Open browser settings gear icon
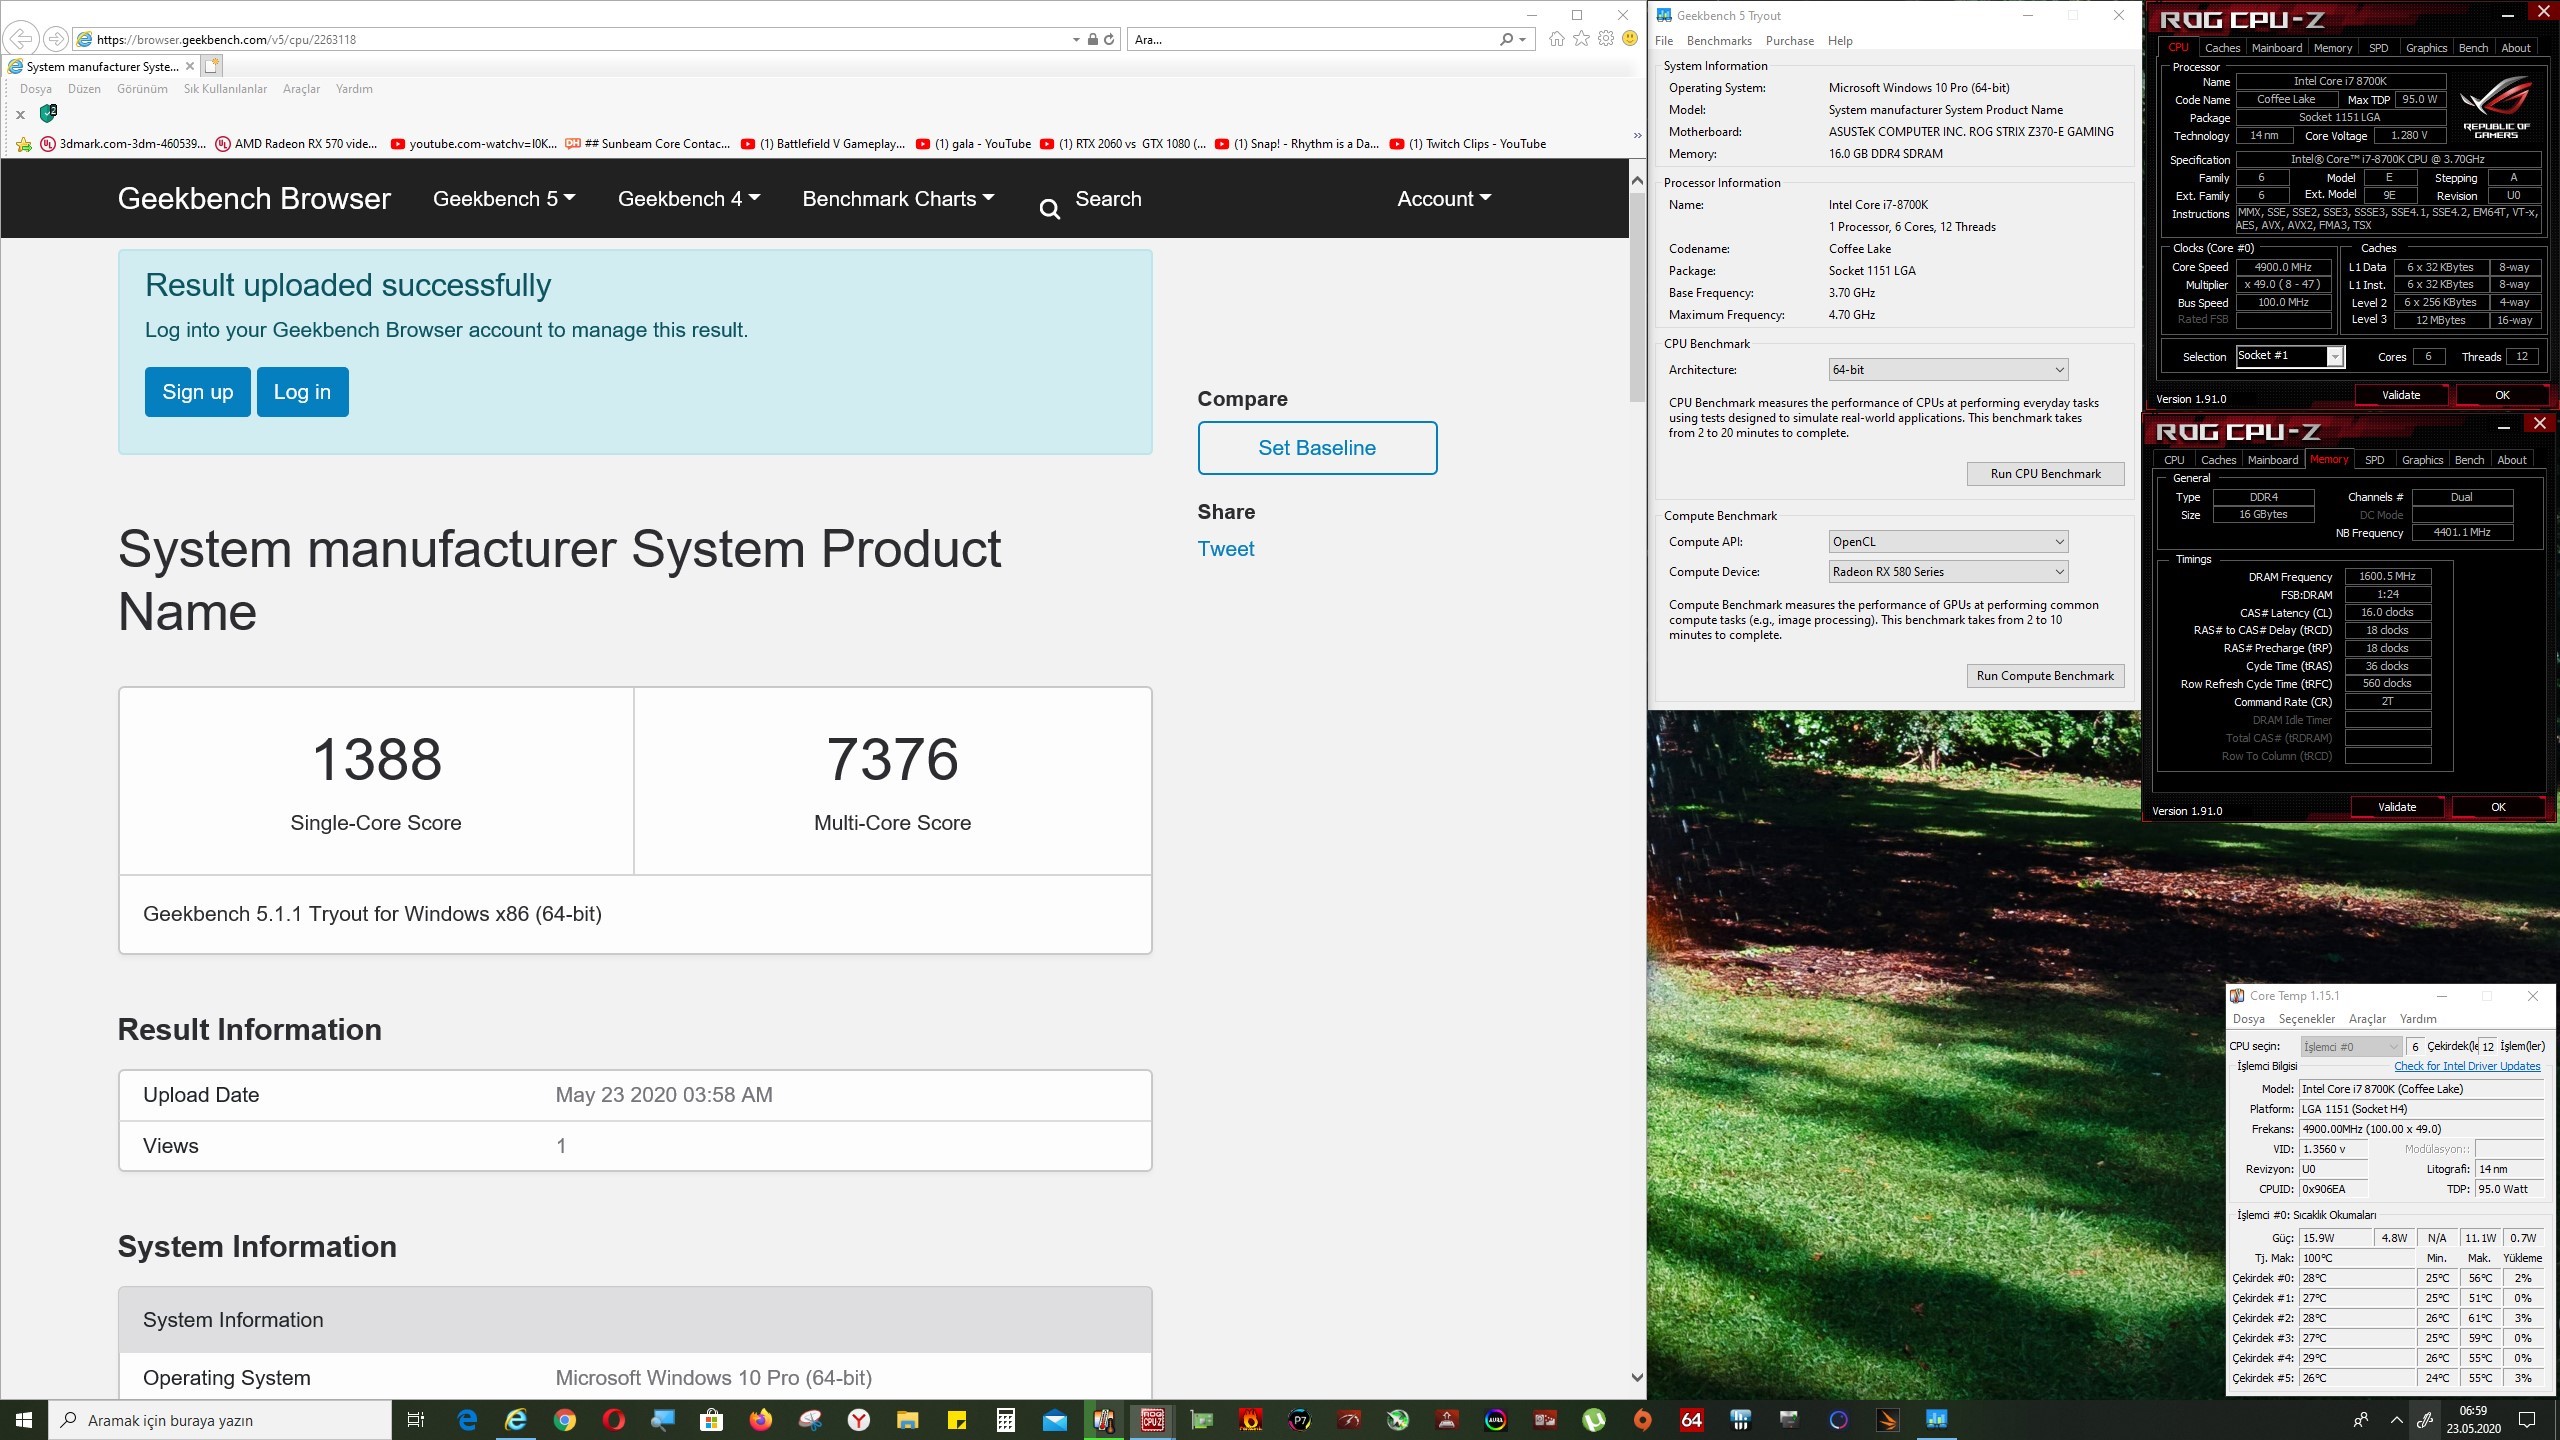2560x1440 pixels. coord(1605,39)
